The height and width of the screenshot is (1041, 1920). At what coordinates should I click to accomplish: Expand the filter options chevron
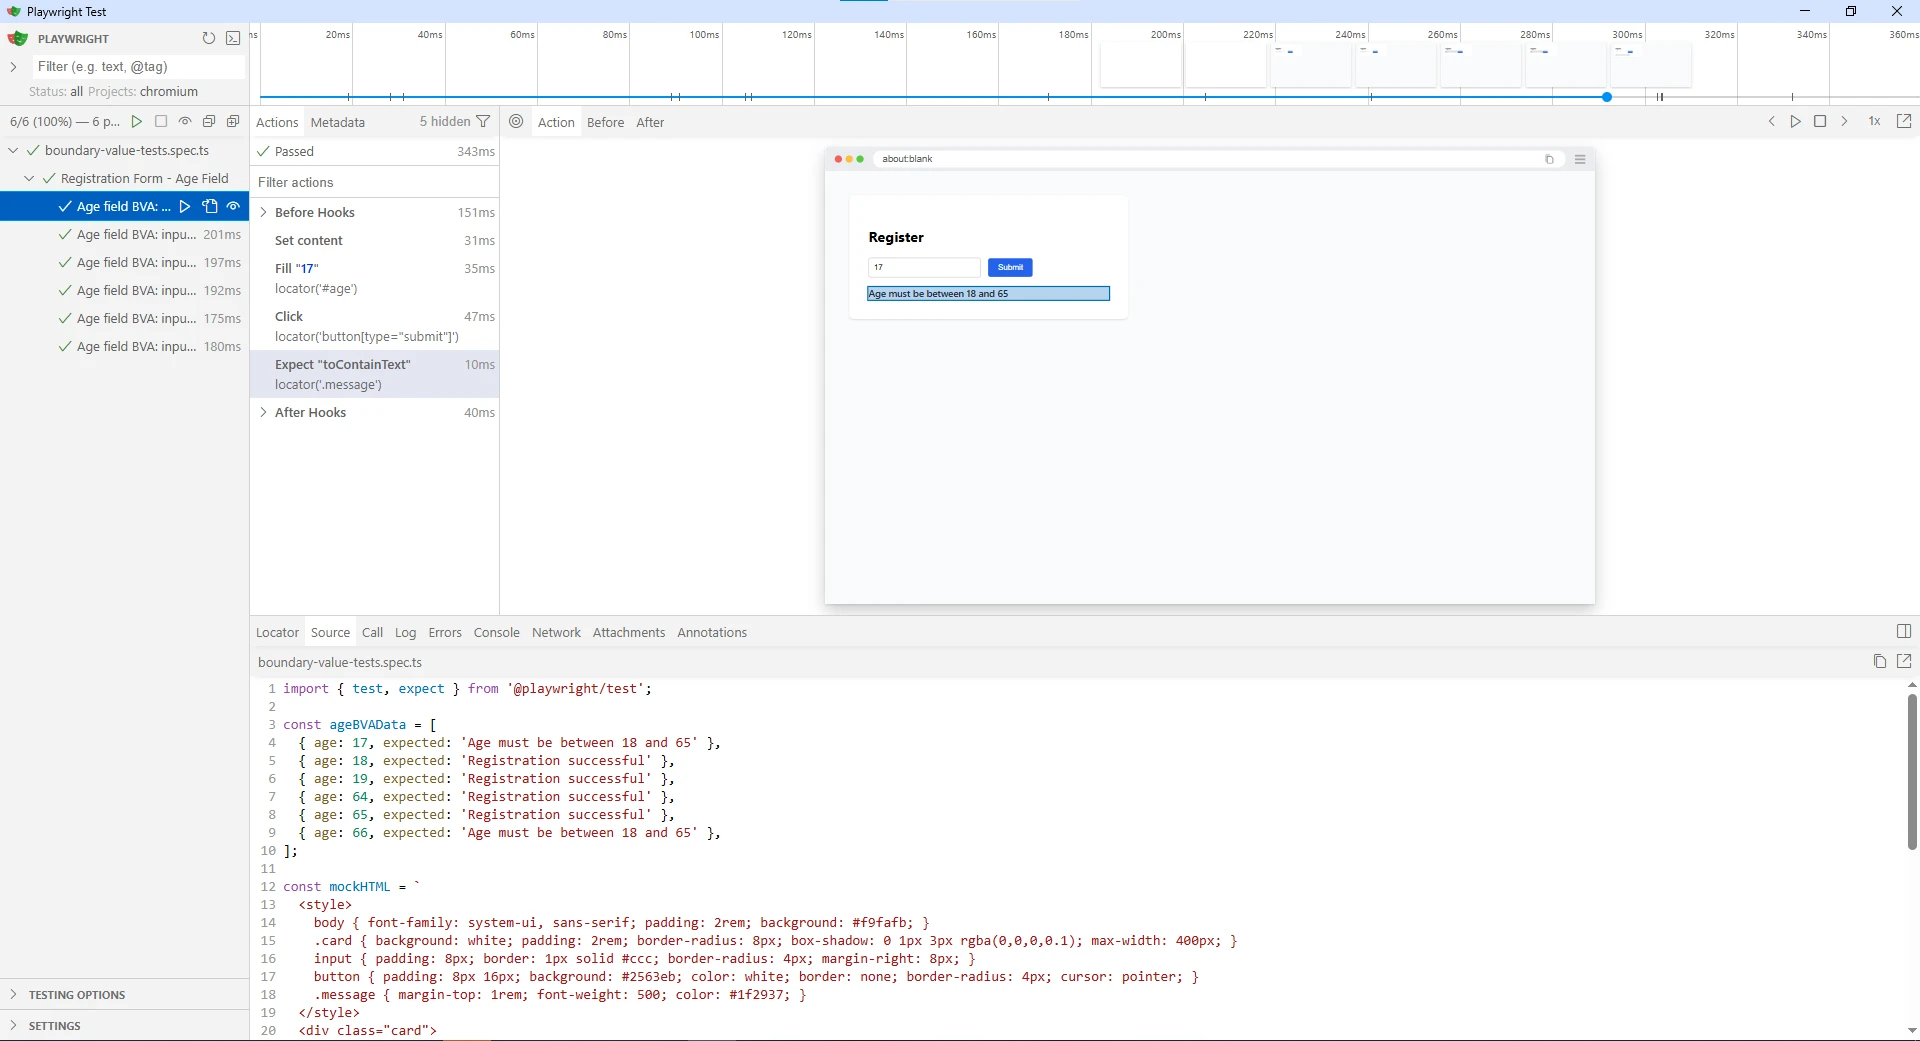click(13, 67)
